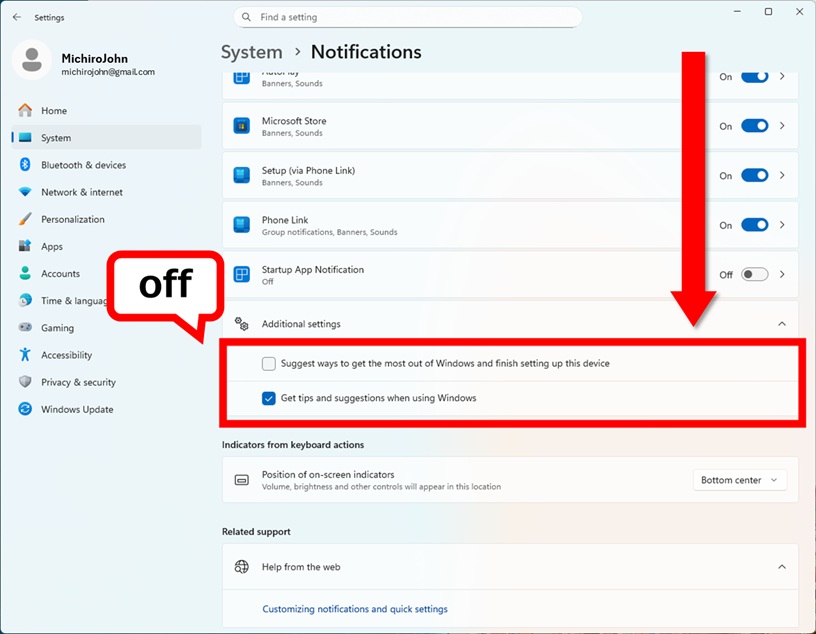Click the Network & internet Wi-Fi icon
Screen dimensions: 816x634
[x=25, y=192]
